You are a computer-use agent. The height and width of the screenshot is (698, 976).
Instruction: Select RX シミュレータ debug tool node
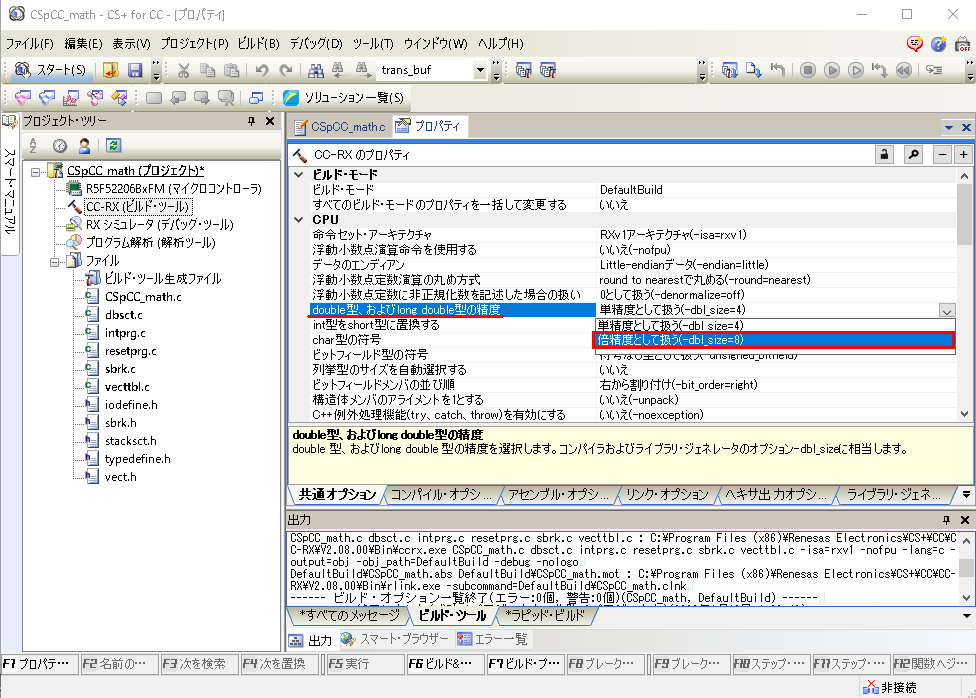(159, 225)
